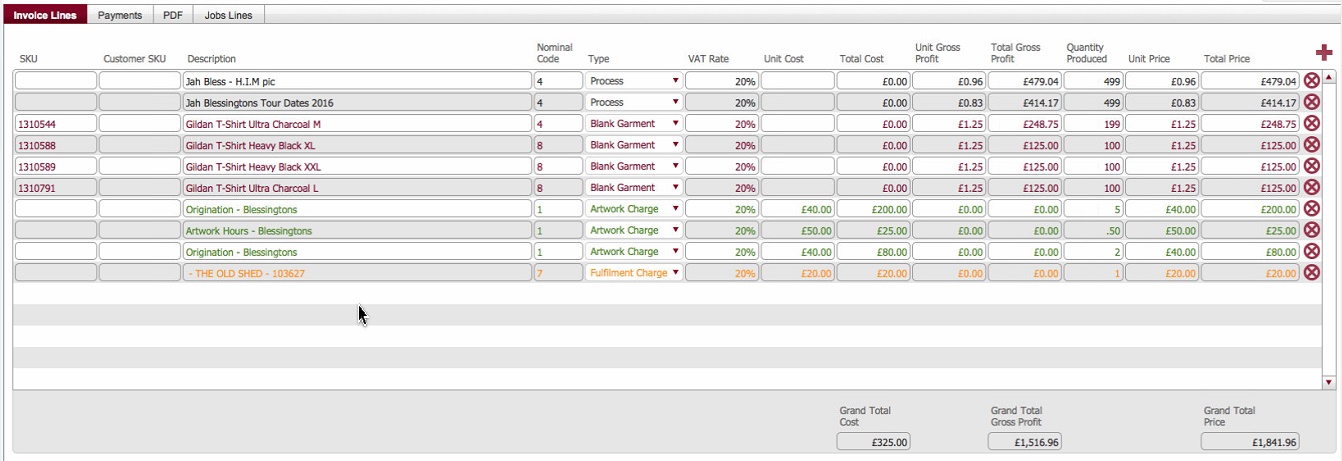Switch to the Payments tab
This screenshot has height=461, width=1342.
click(x=120, y=15)
